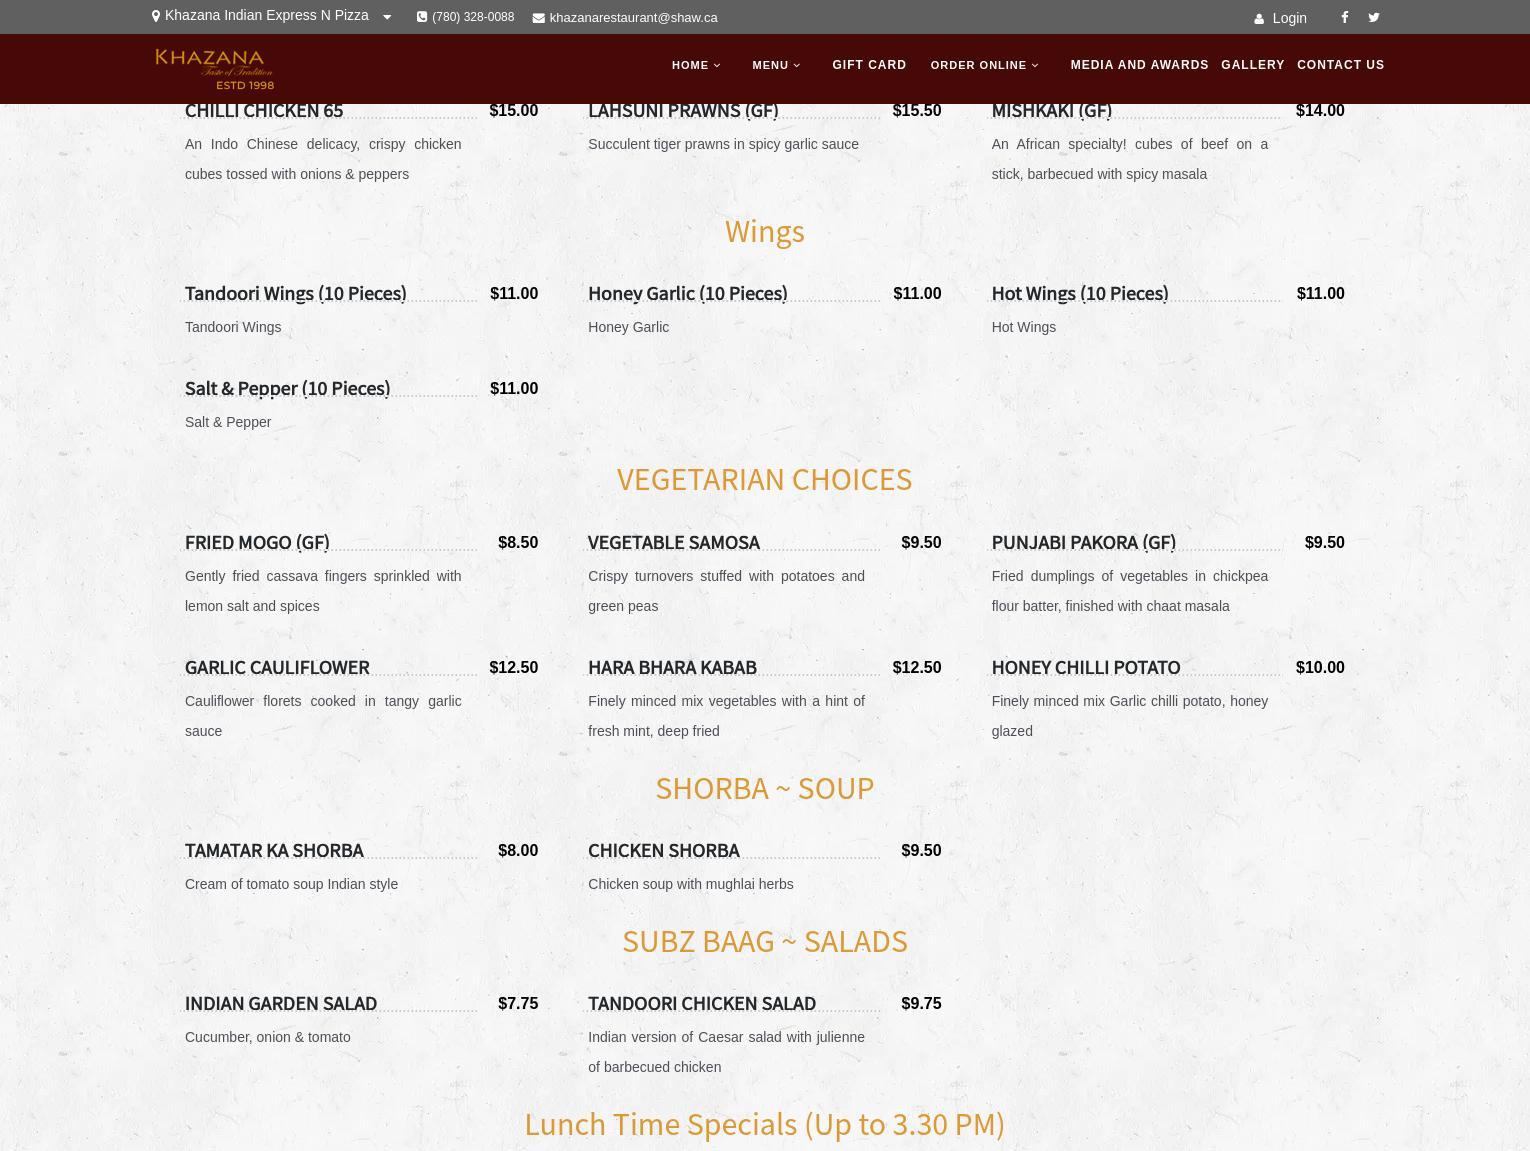The image size is (1530, 1151).
Task: Expand the Menu navigation dropdown
Action: 776,65
